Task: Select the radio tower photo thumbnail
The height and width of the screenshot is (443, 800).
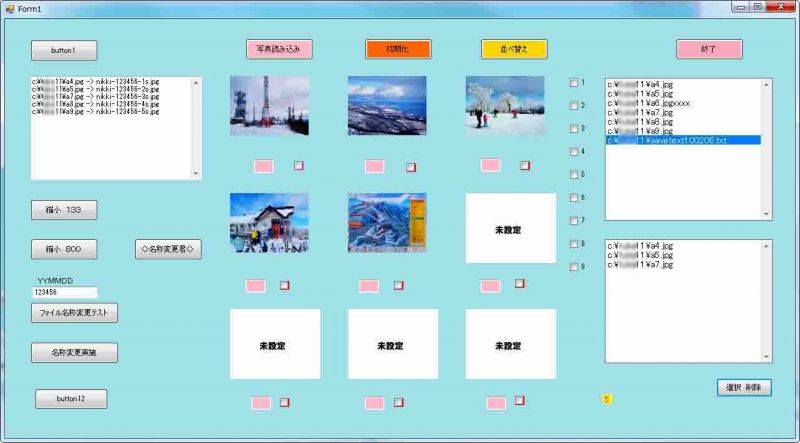Action: tap(269, 106)
